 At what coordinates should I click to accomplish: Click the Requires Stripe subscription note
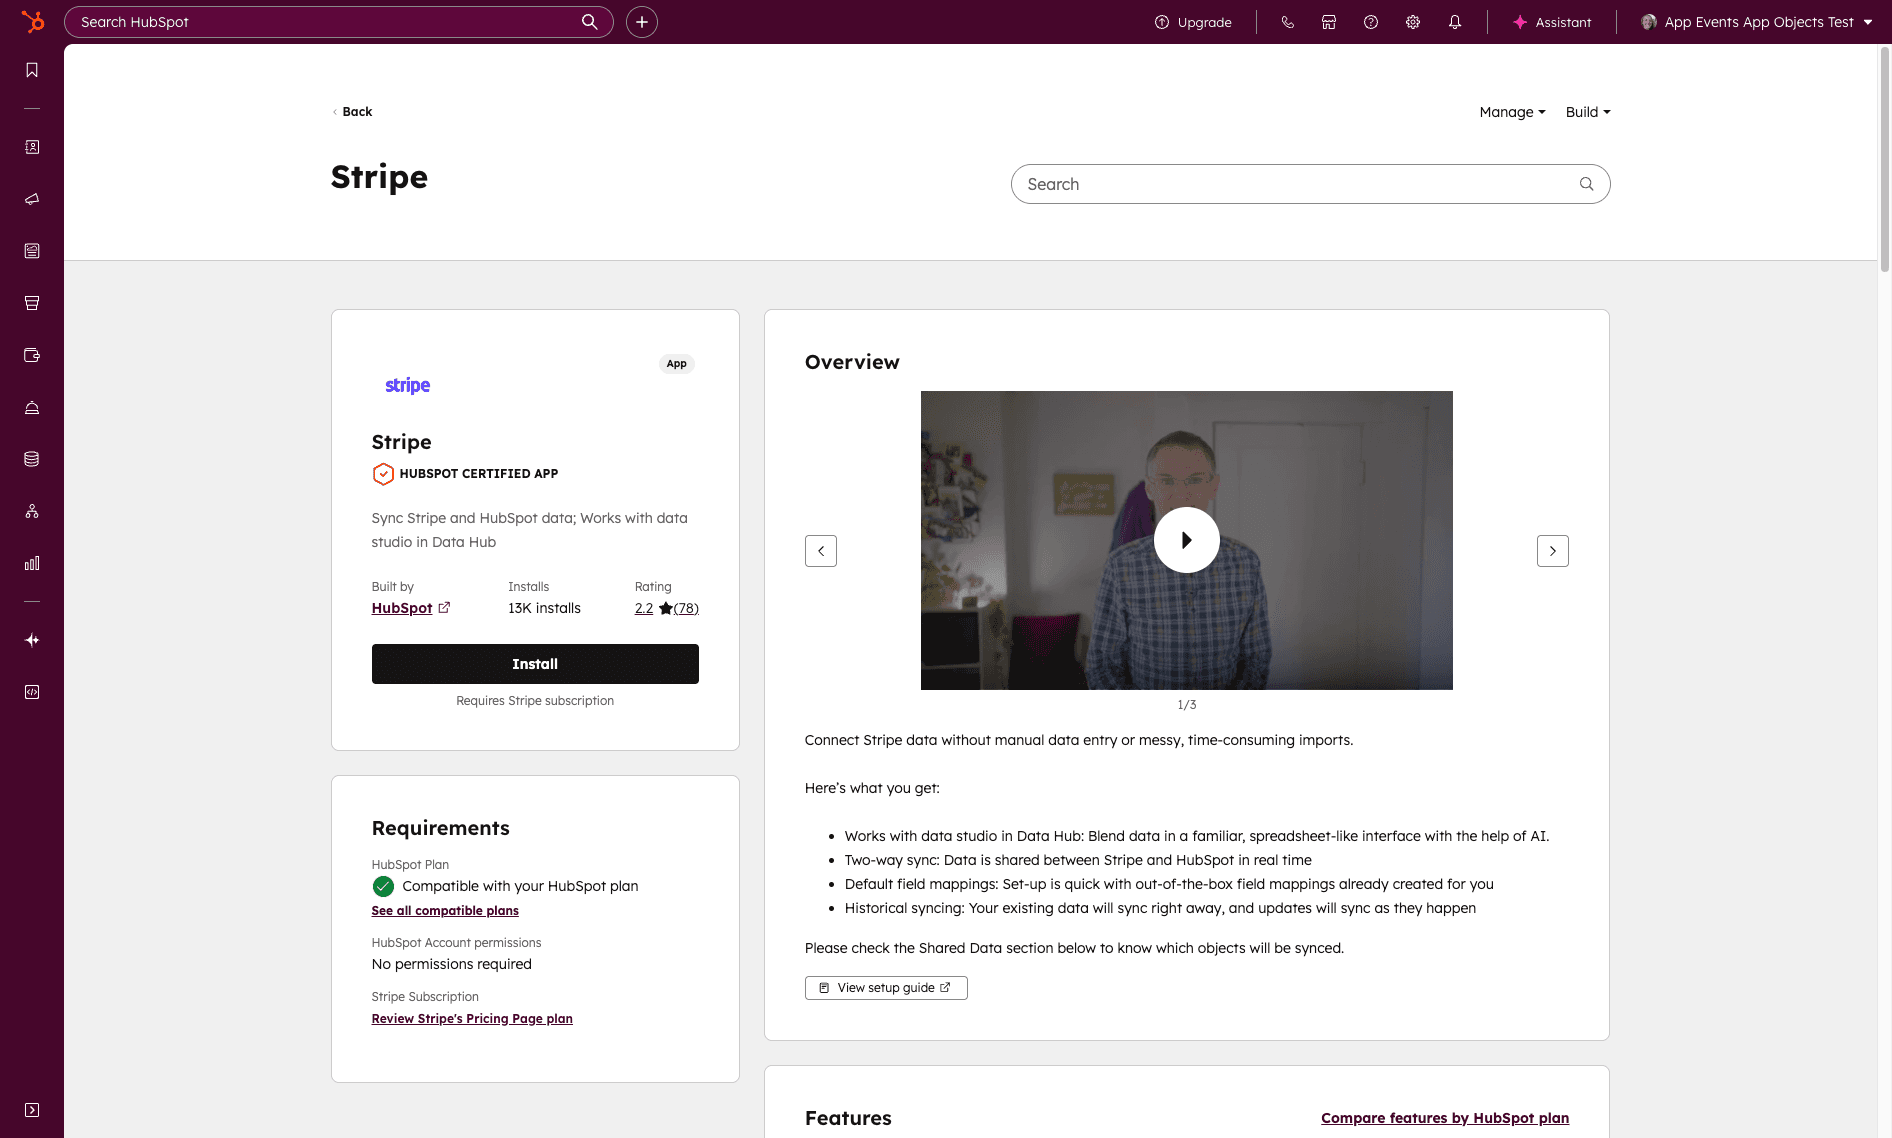(x=535, y=701)
